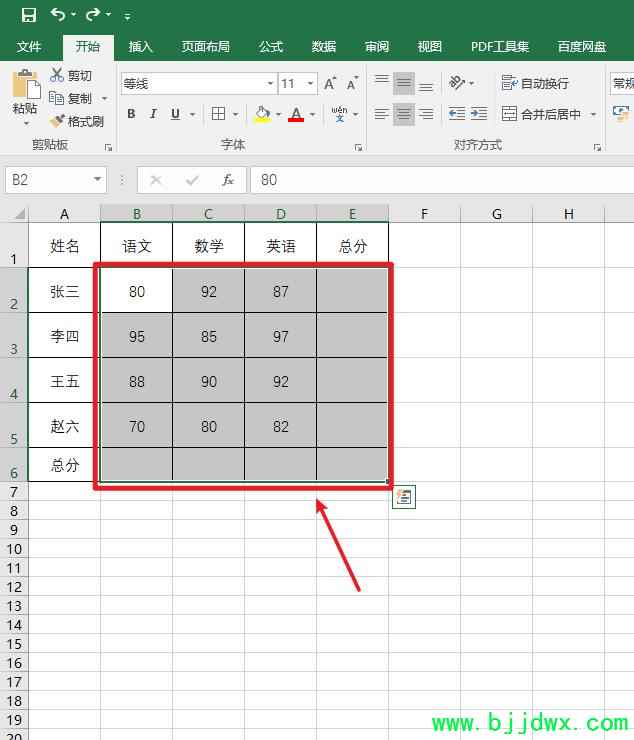Open the 公式 (Formulas) tab
Screen dimensions: 634x740
[x=270, y=47]
